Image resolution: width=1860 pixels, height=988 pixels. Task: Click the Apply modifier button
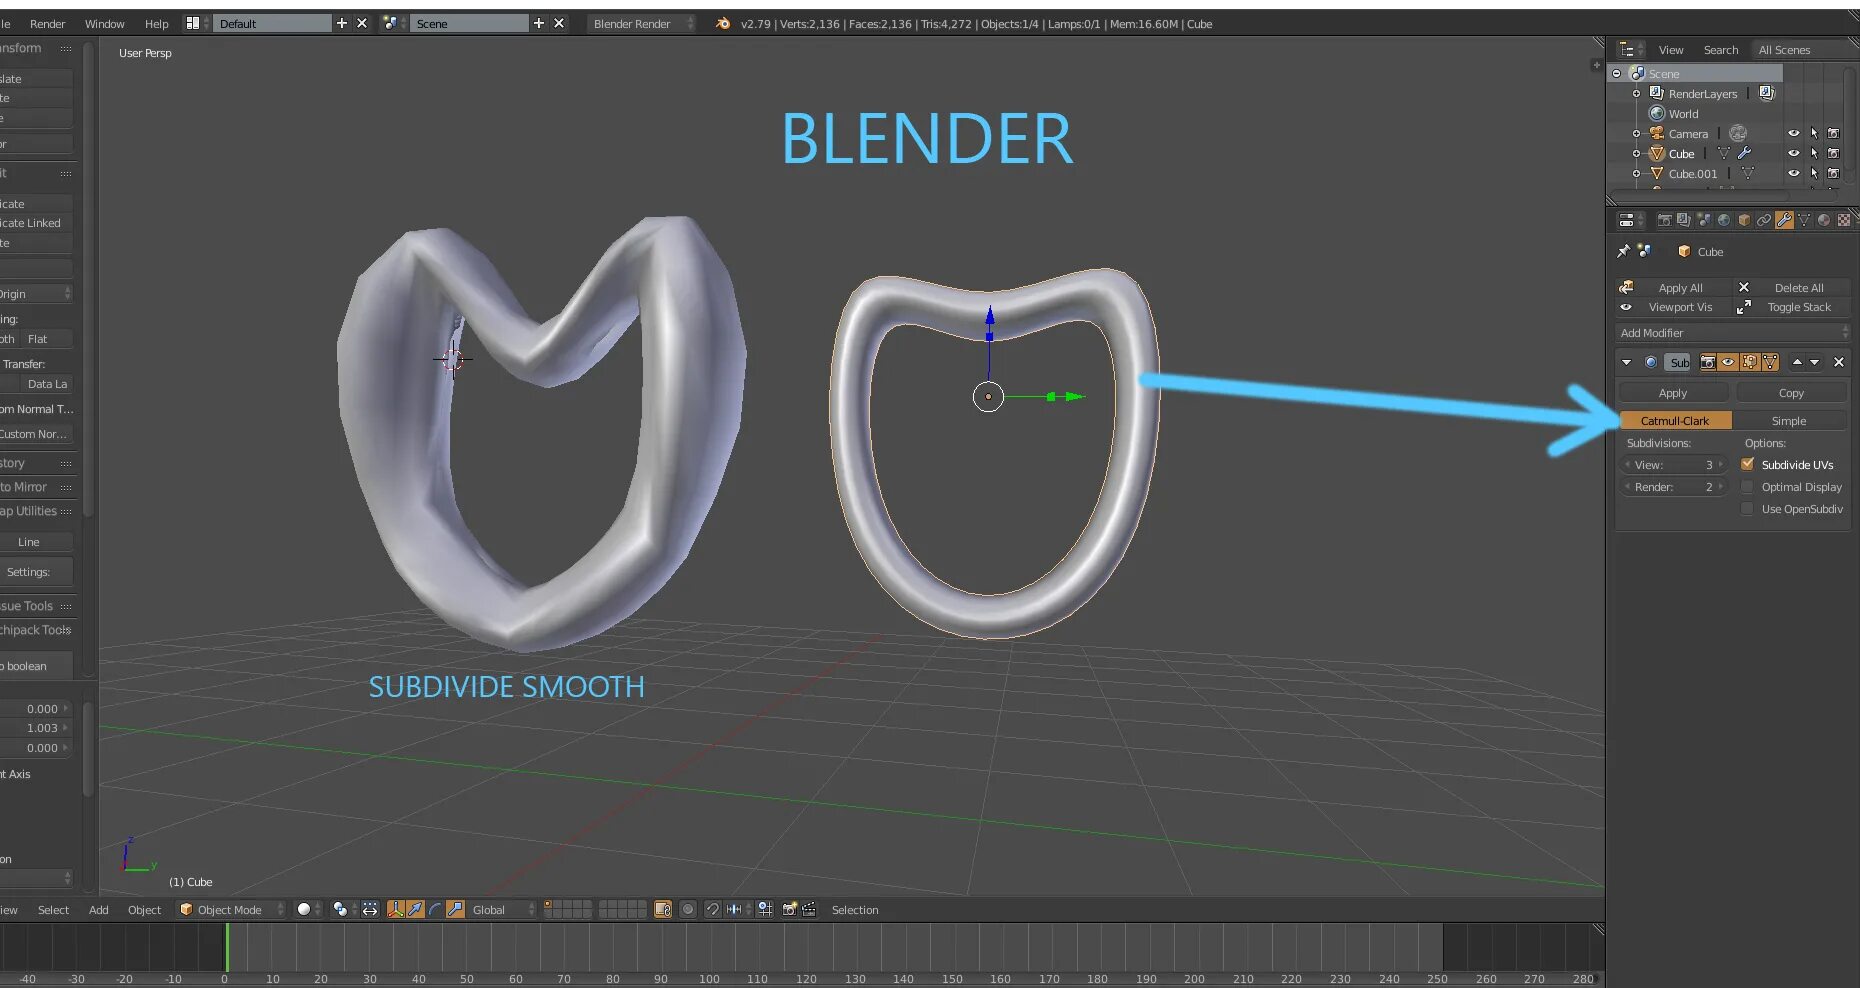1673,393
